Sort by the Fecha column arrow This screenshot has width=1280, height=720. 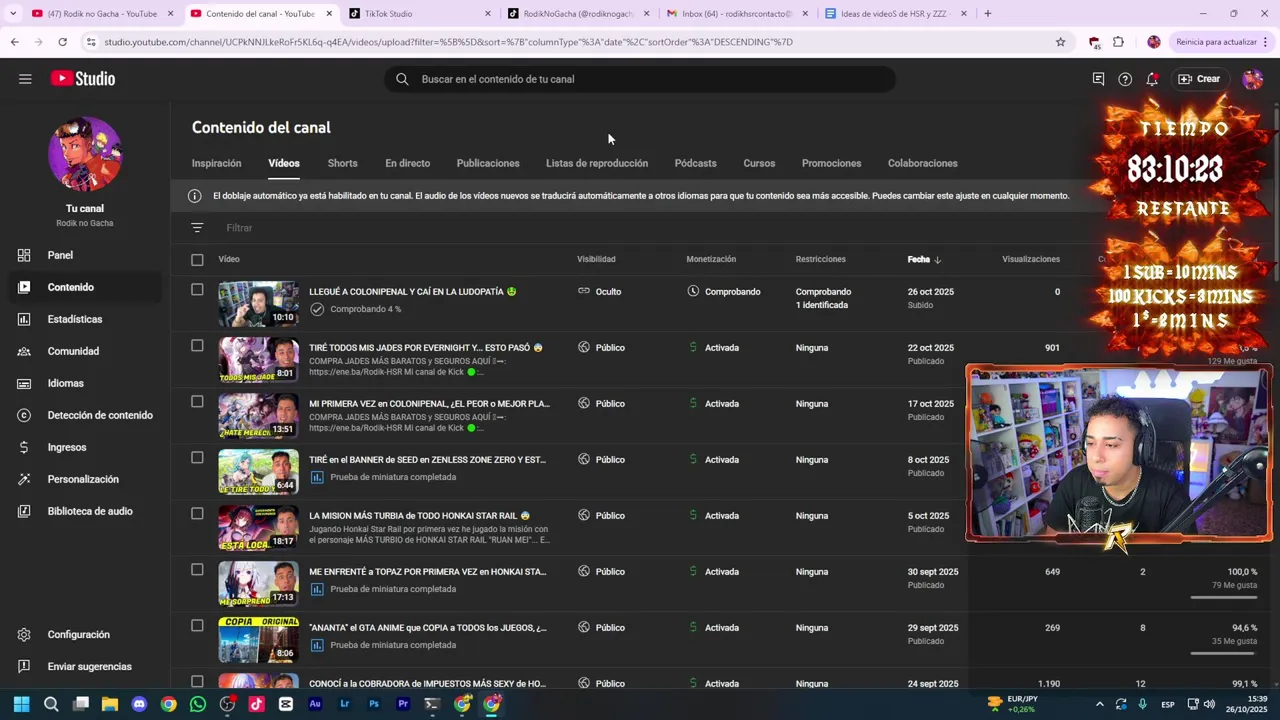point(937,260)
